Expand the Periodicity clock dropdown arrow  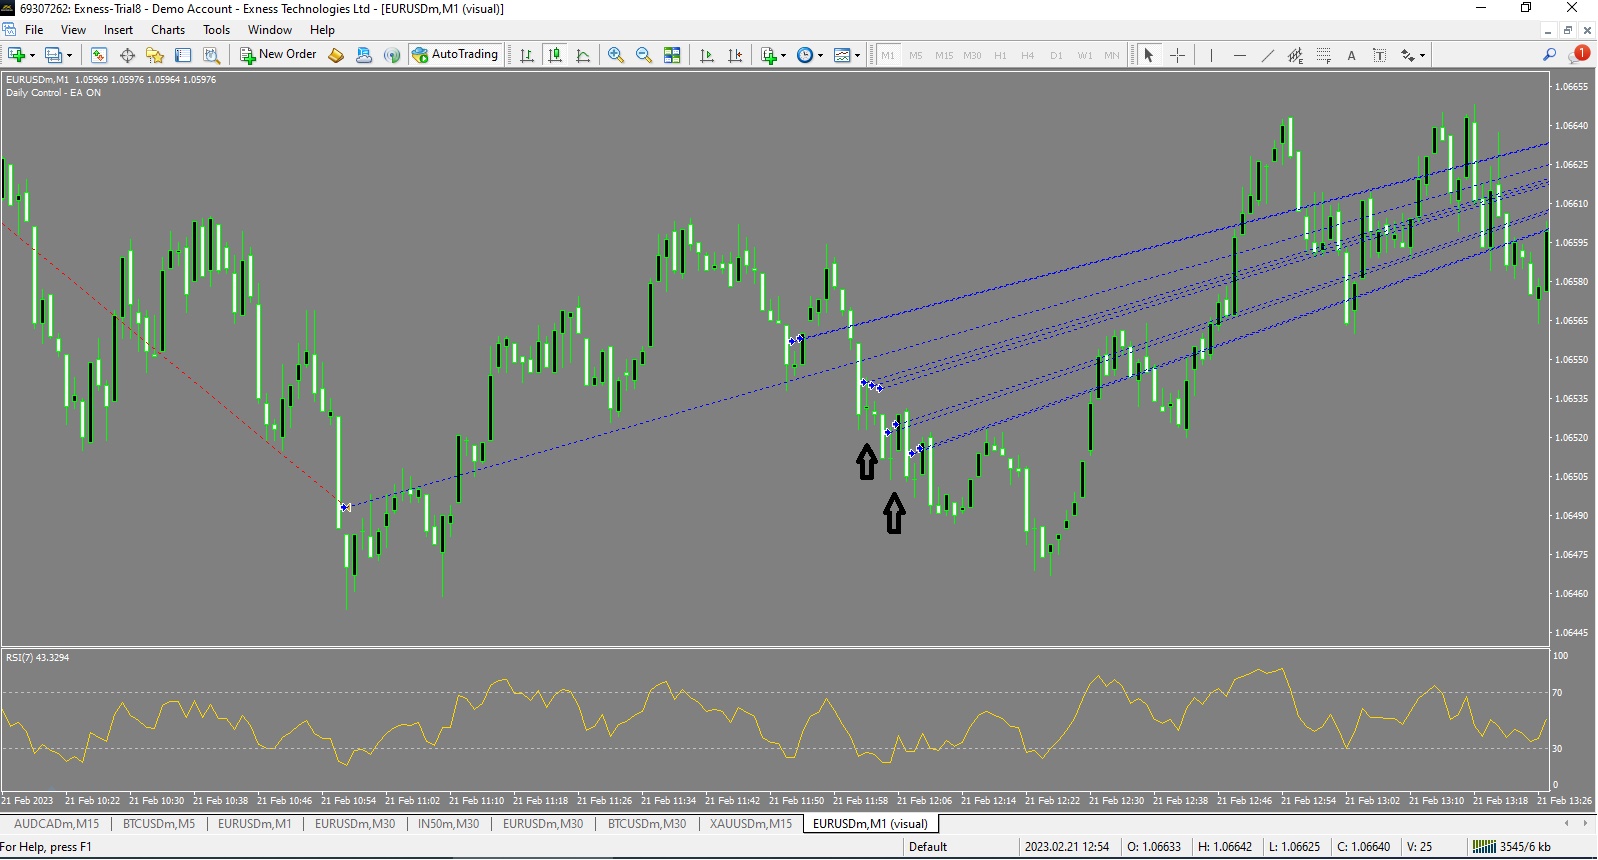(x=821, y=55)
